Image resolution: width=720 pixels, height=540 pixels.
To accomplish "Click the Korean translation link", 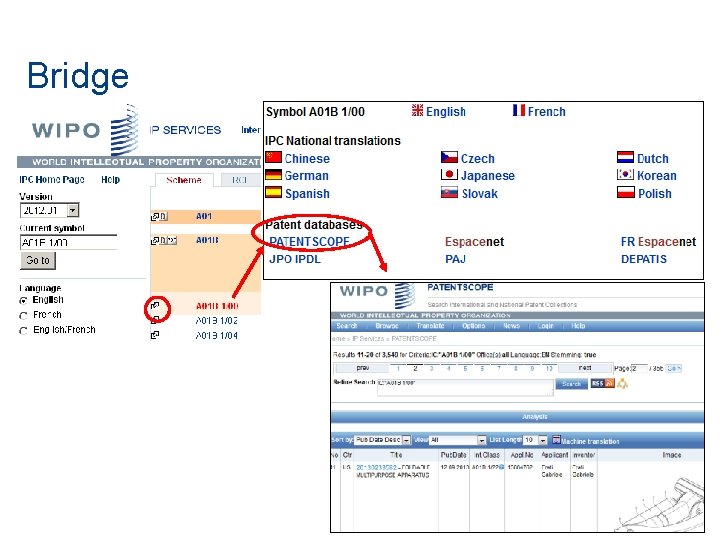I will 657,175.
